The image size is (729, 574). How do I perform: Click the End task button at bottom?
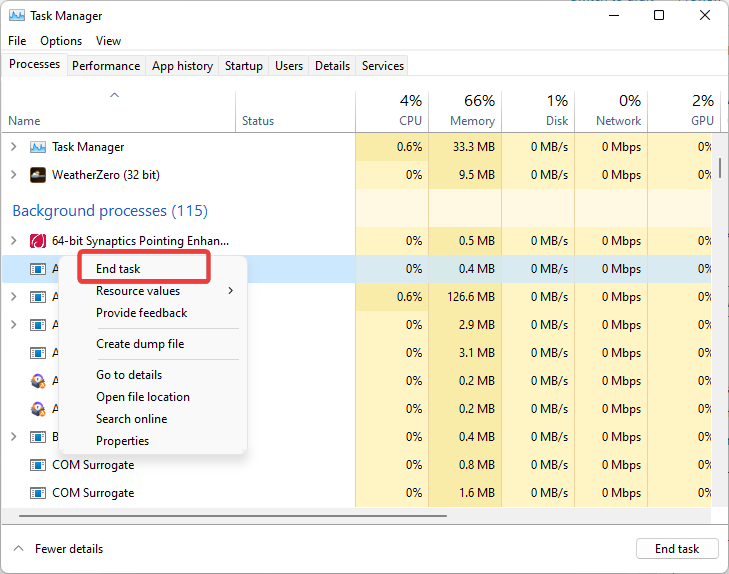pos(676,548)
